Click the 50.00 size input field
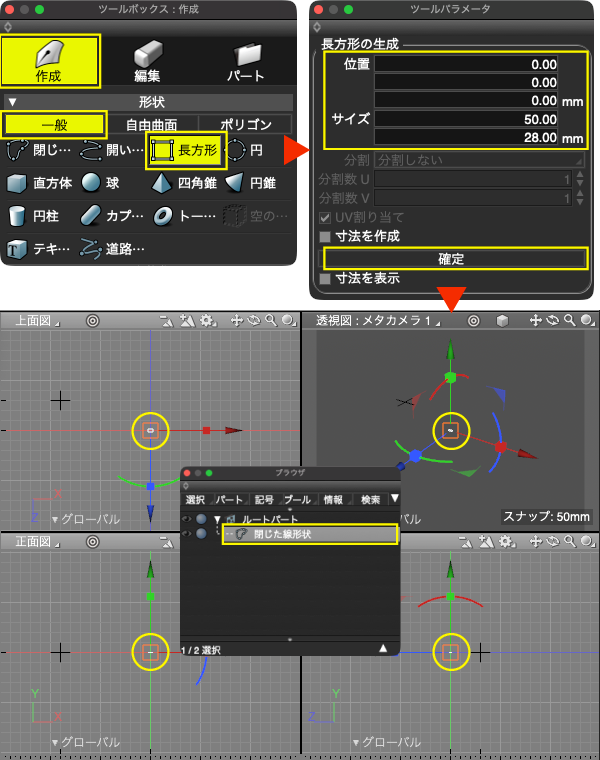 (466, 119)
